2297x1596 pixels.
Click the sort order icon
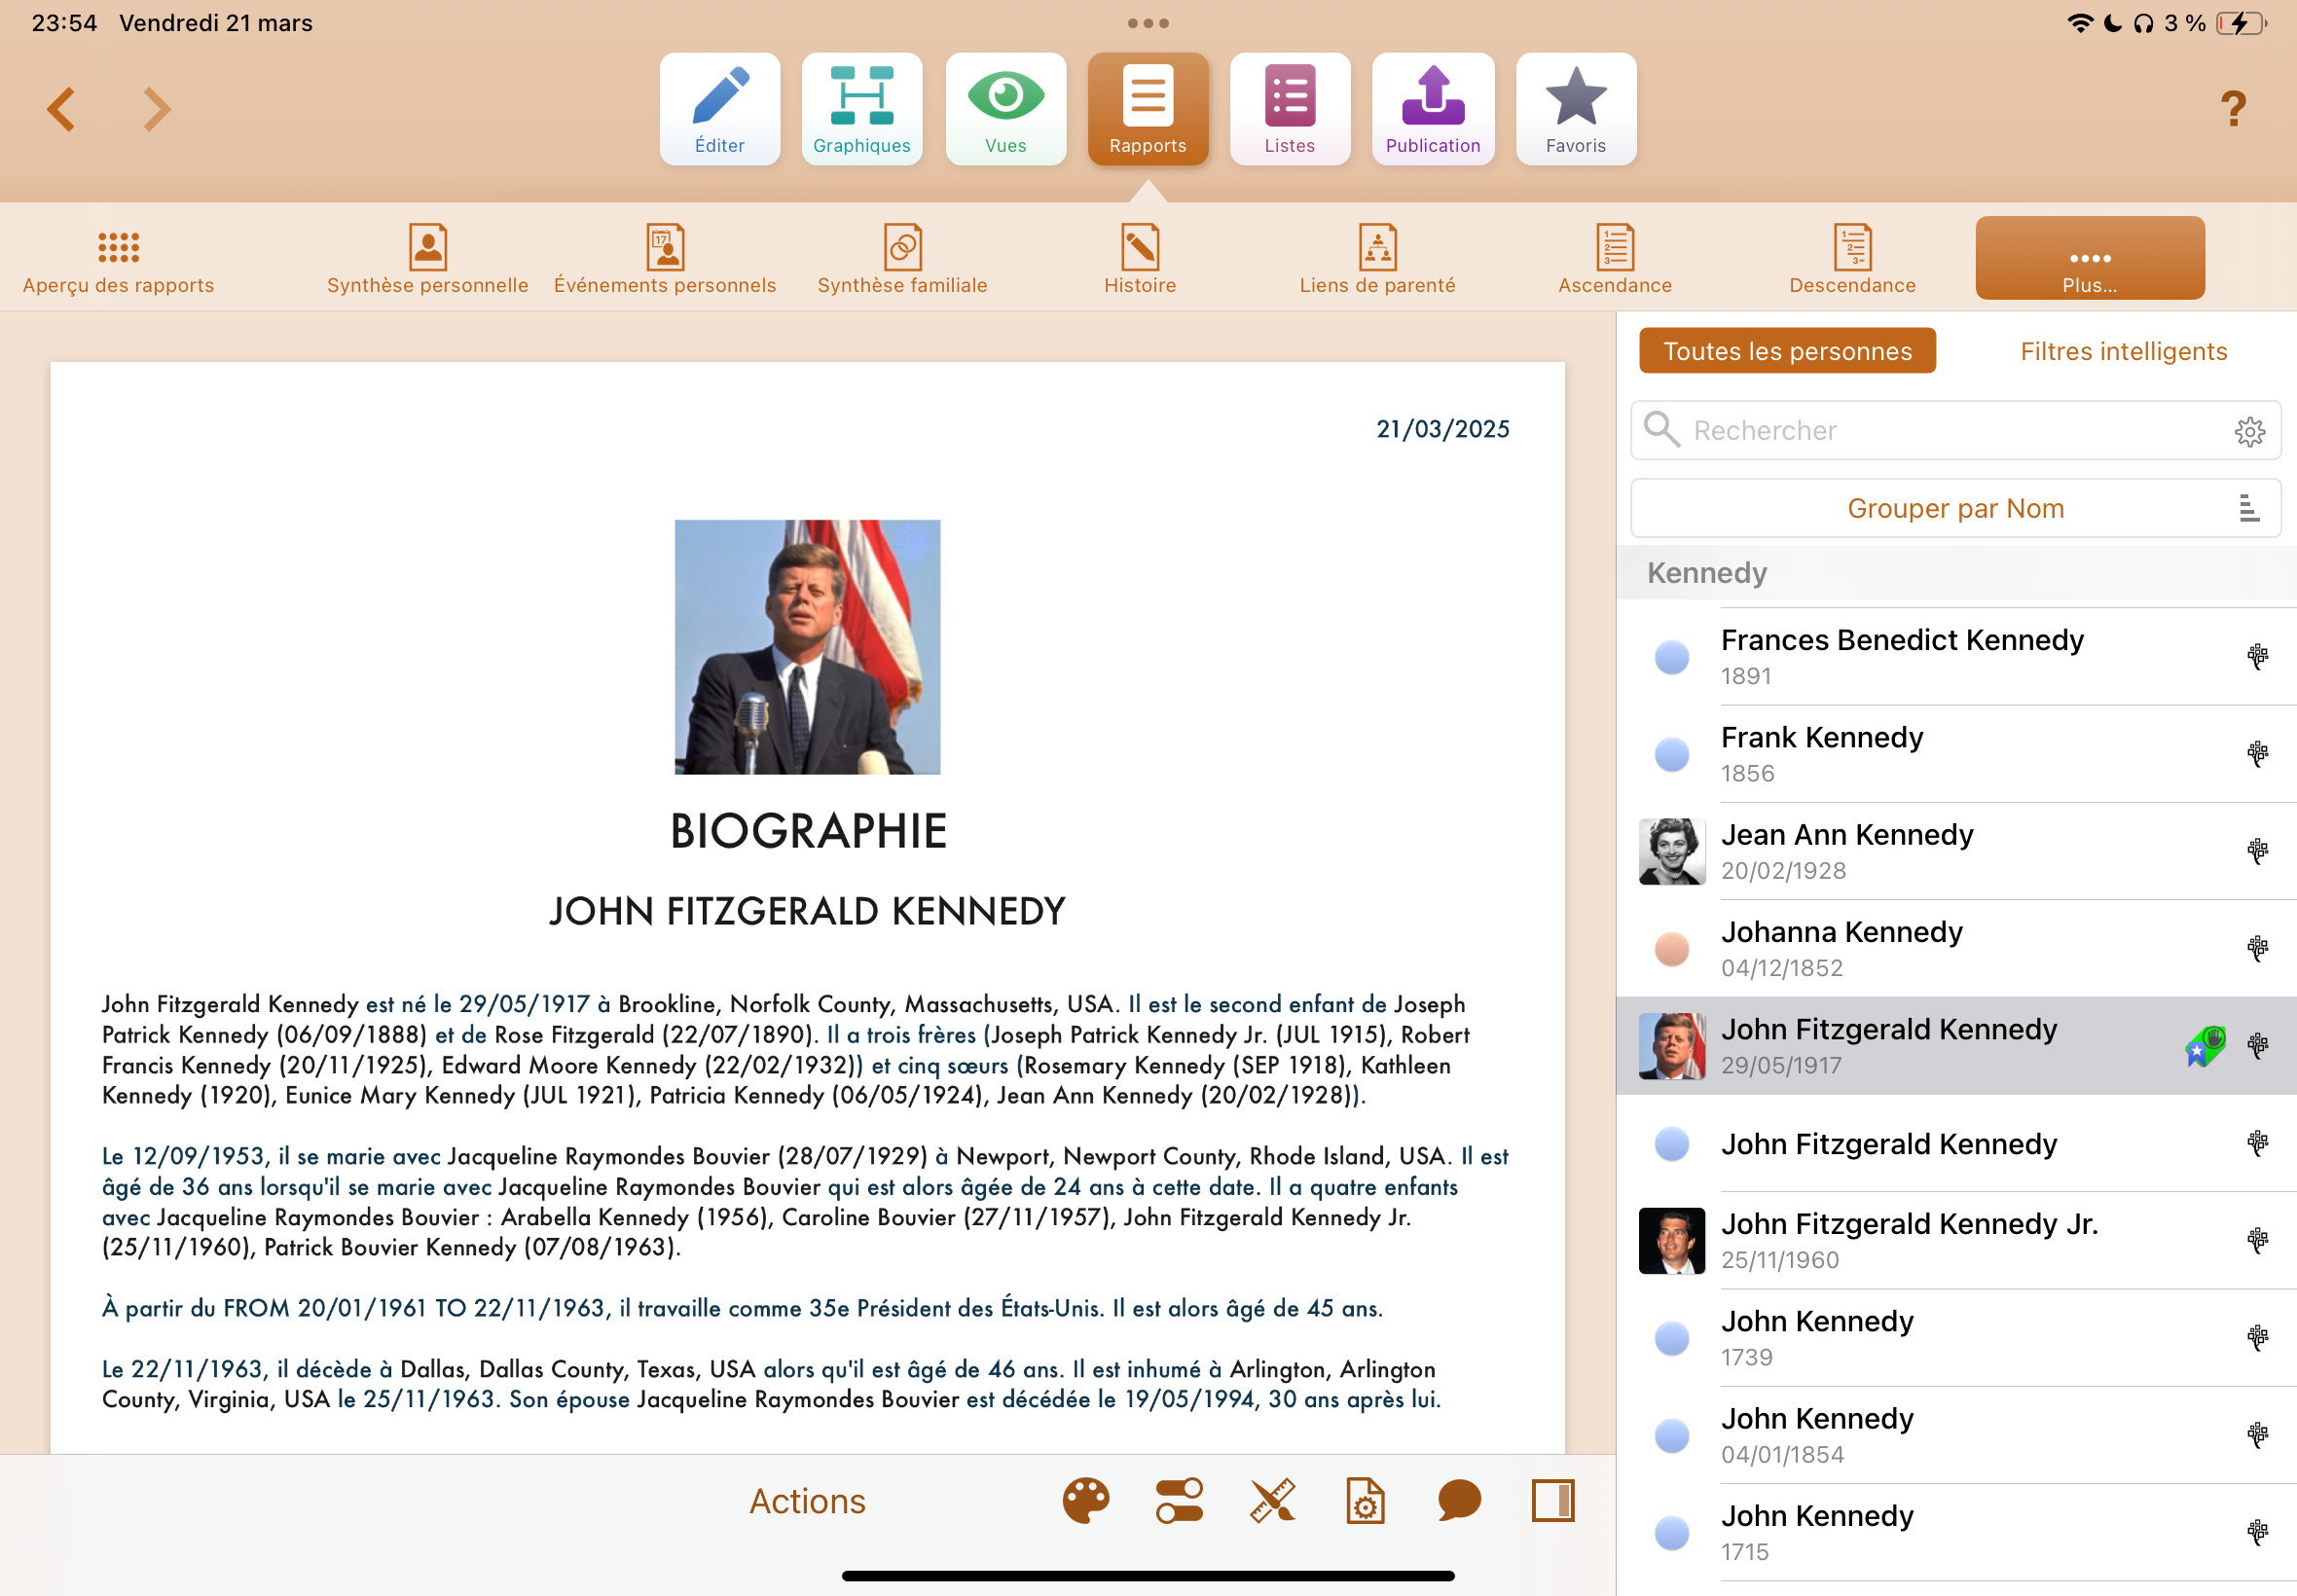coord(2248,508)
